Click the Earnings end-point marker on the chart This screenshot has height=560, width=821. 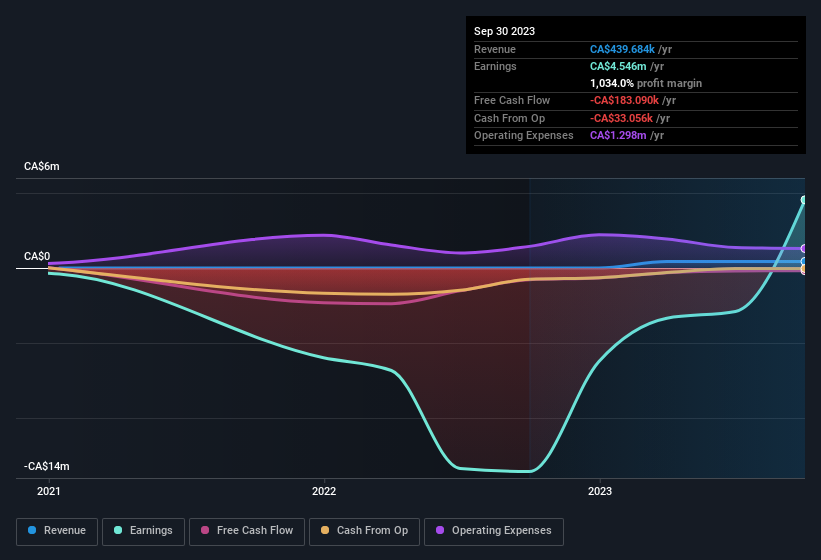tap(804, 200)
